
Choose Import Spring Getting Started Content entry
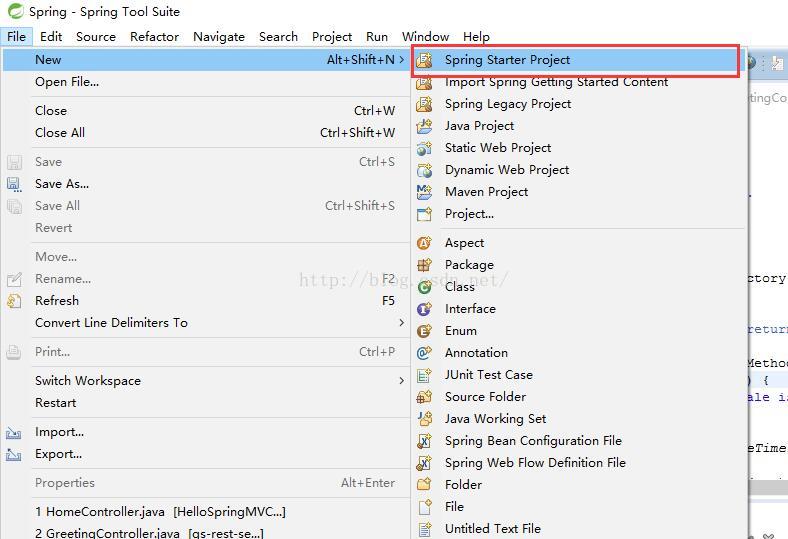(x=579, y=82)
